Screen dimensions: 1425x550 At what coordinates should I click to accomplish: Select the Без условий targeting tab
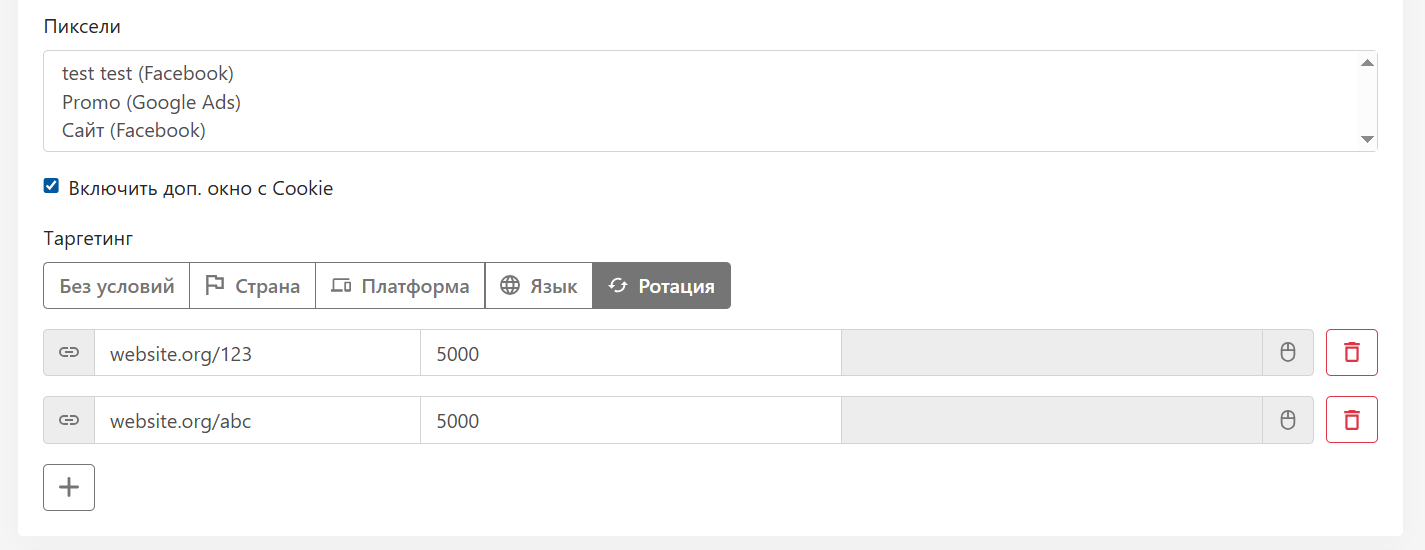click(116, 286)
